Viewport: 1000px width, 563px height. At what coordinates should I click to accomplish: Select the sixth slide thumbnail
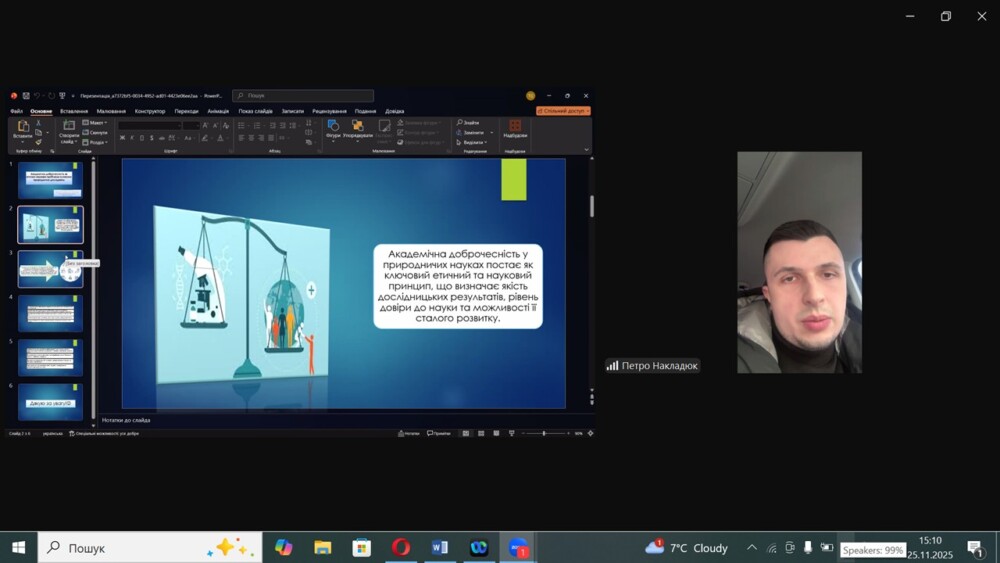click(50, 401)
